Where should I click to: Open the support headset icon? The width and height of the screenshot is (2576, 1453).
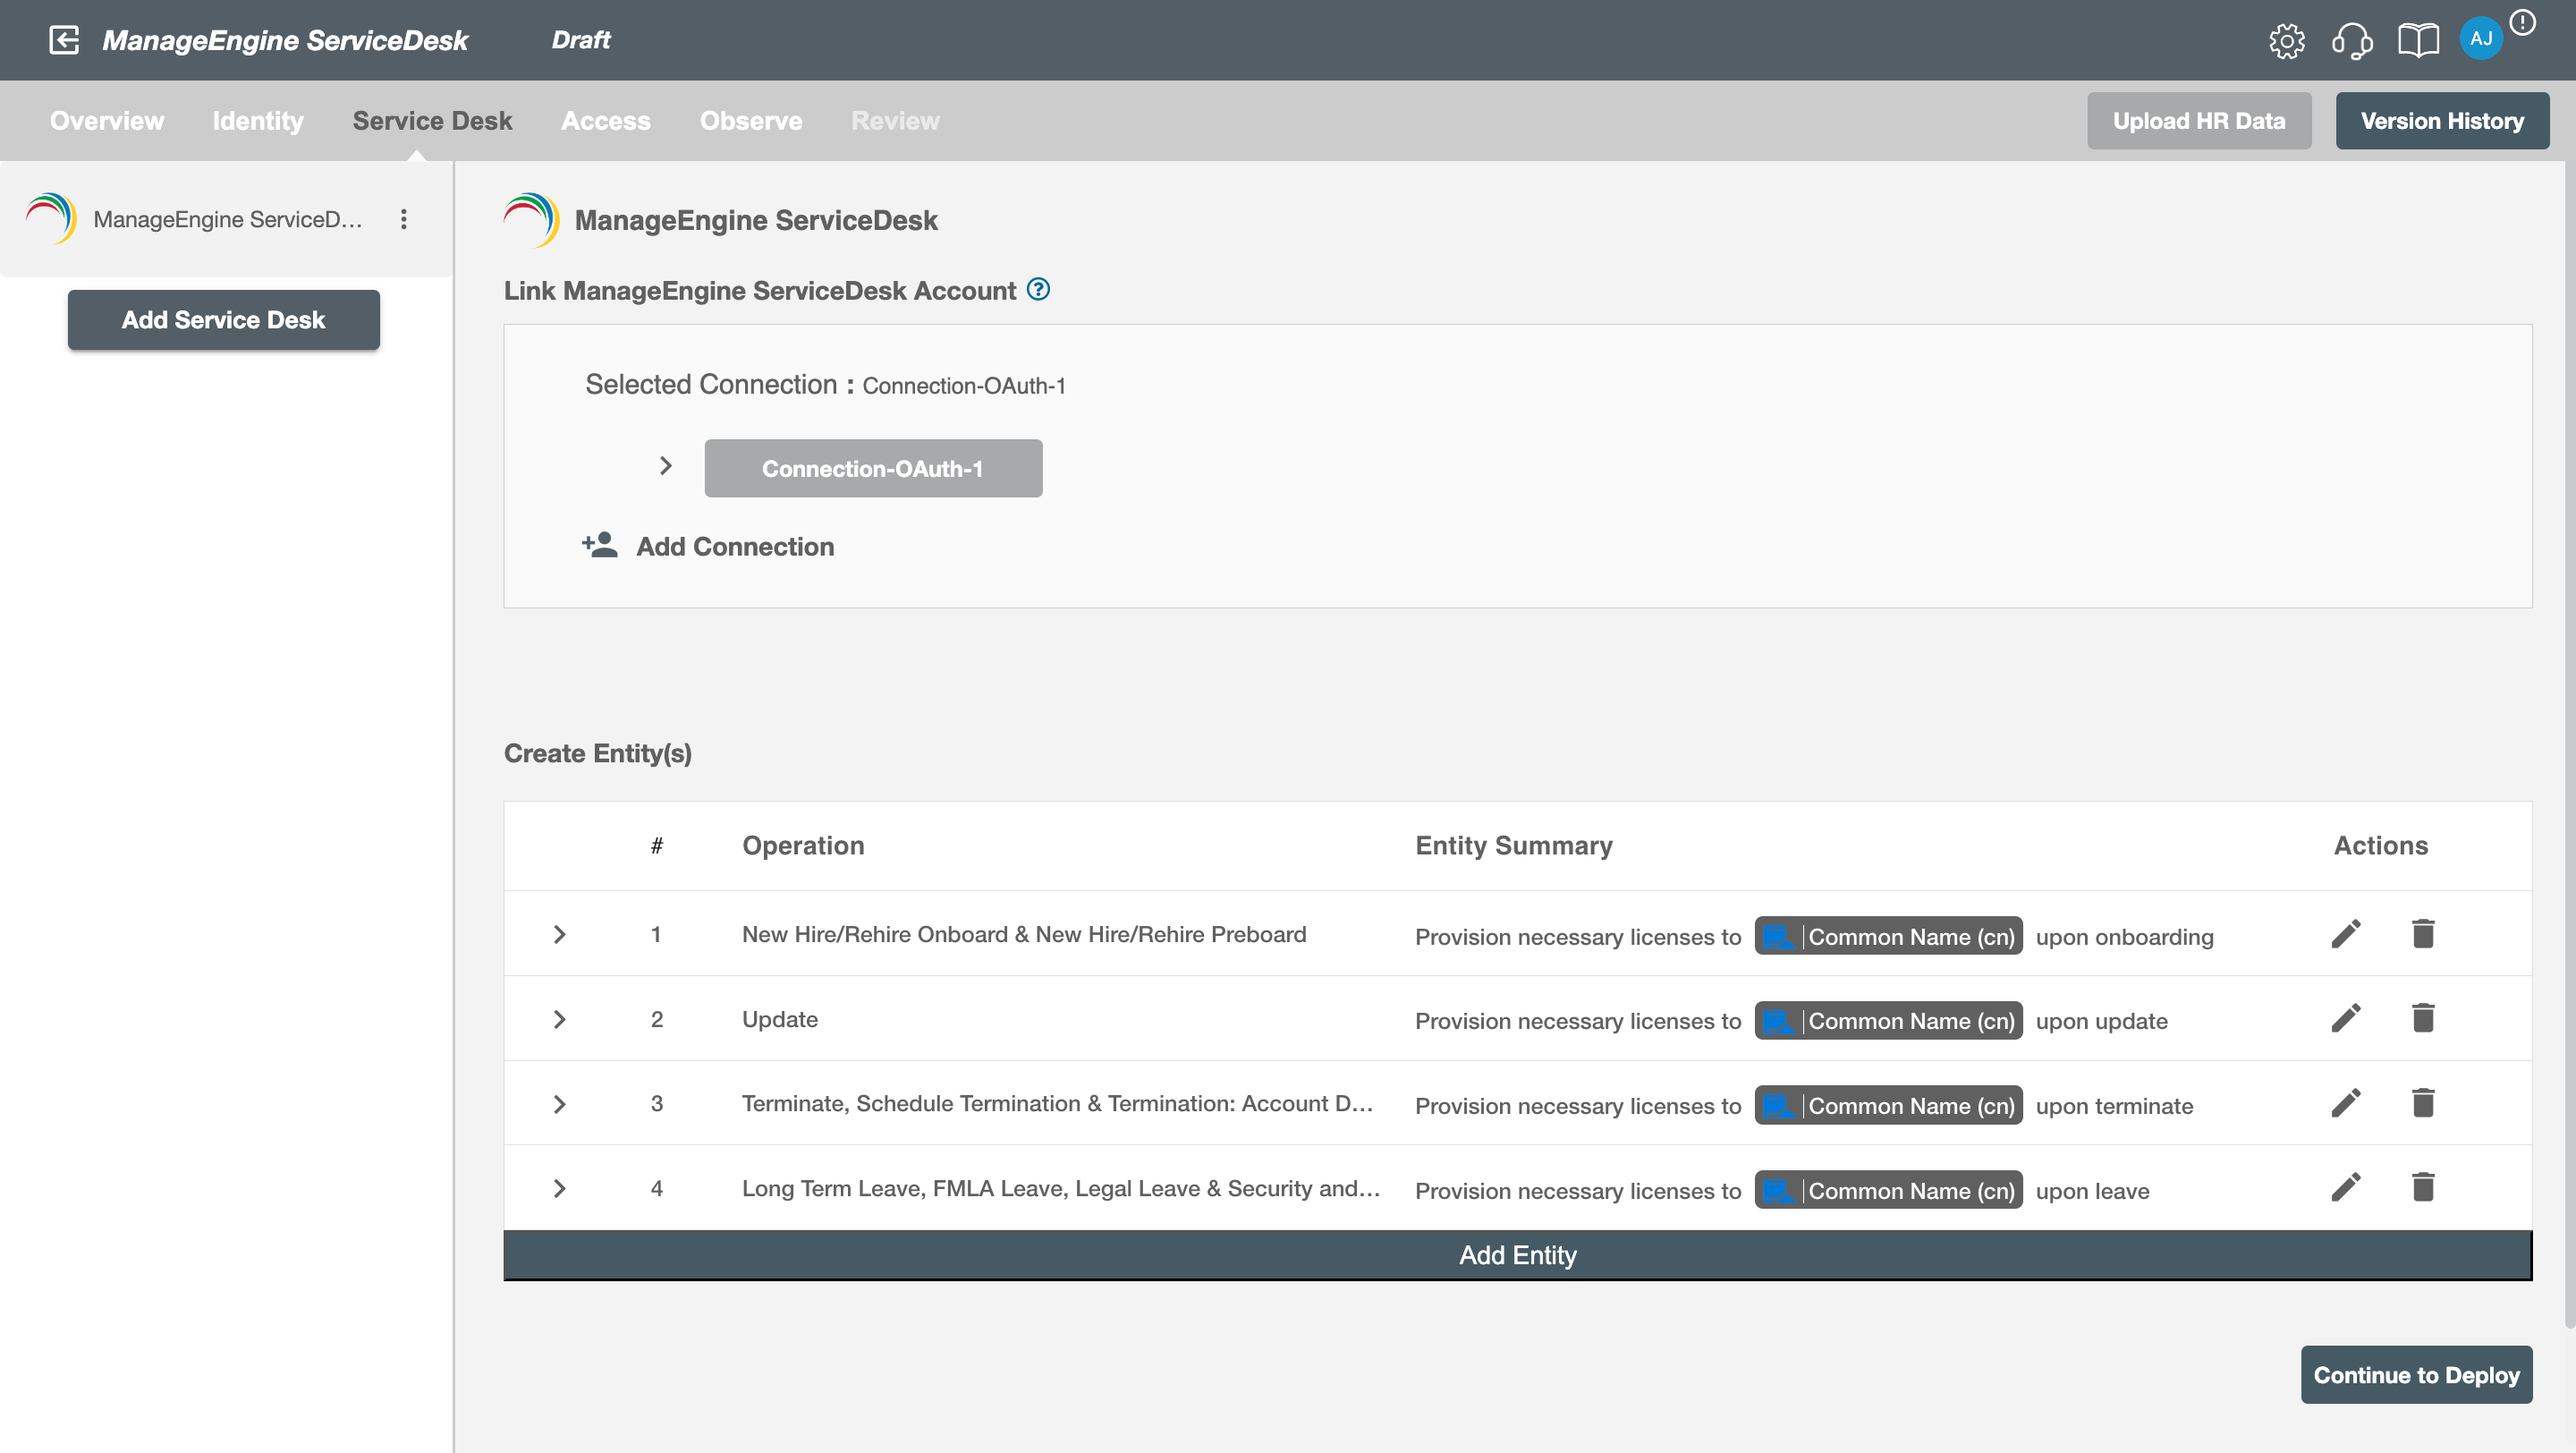click(2352, 41)
